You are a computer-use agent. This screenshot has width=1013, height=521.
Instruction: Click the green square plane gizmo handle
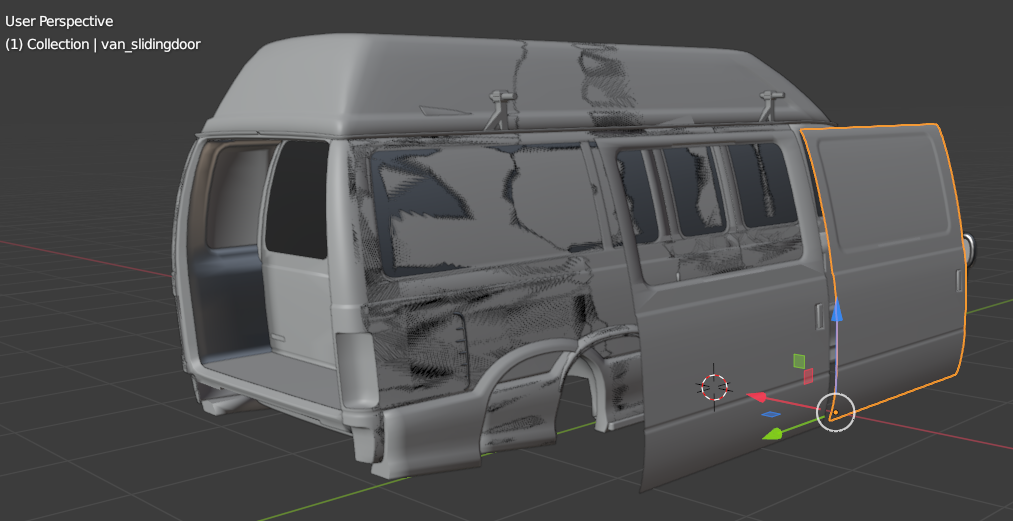[x=799, y=361]
